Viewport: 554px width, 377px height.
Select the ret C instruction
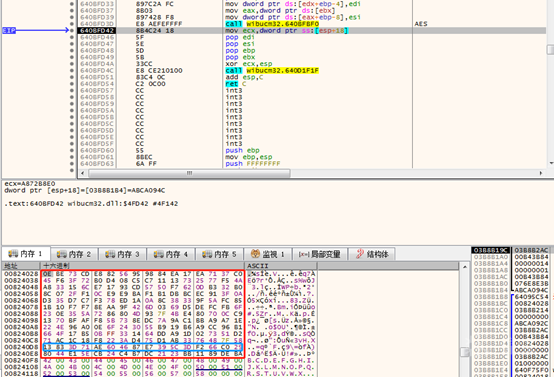tap(236, 84)
